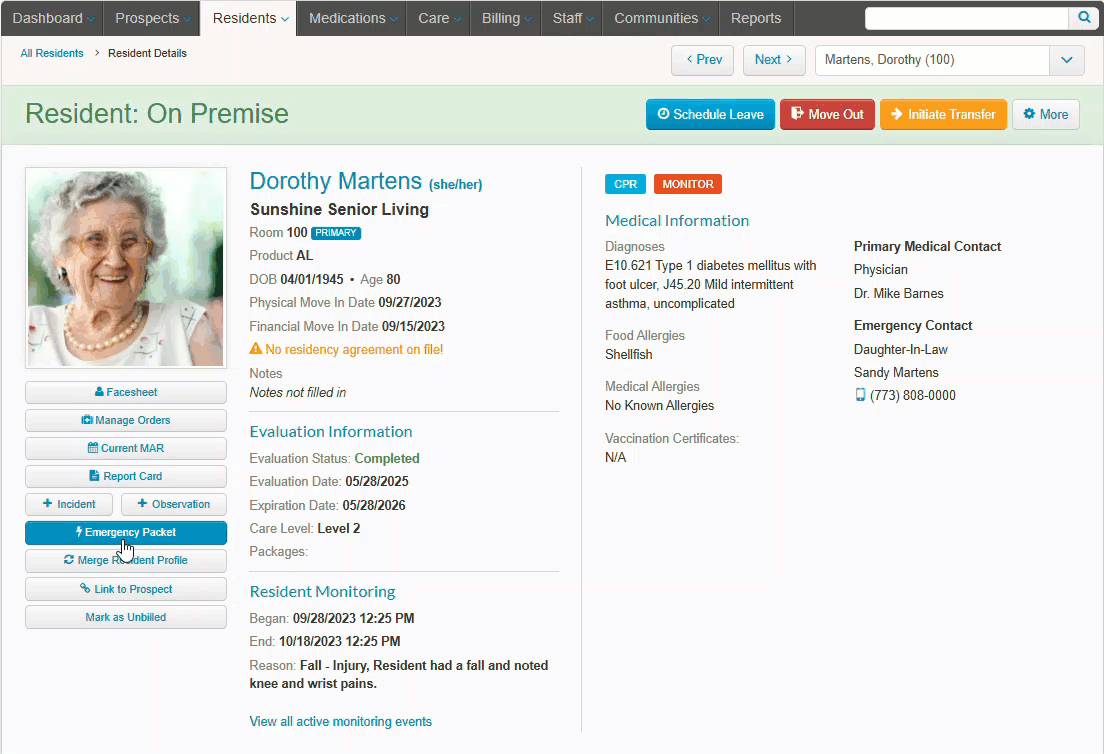
Task: Click the Move Out door icon
Action: 797,114
